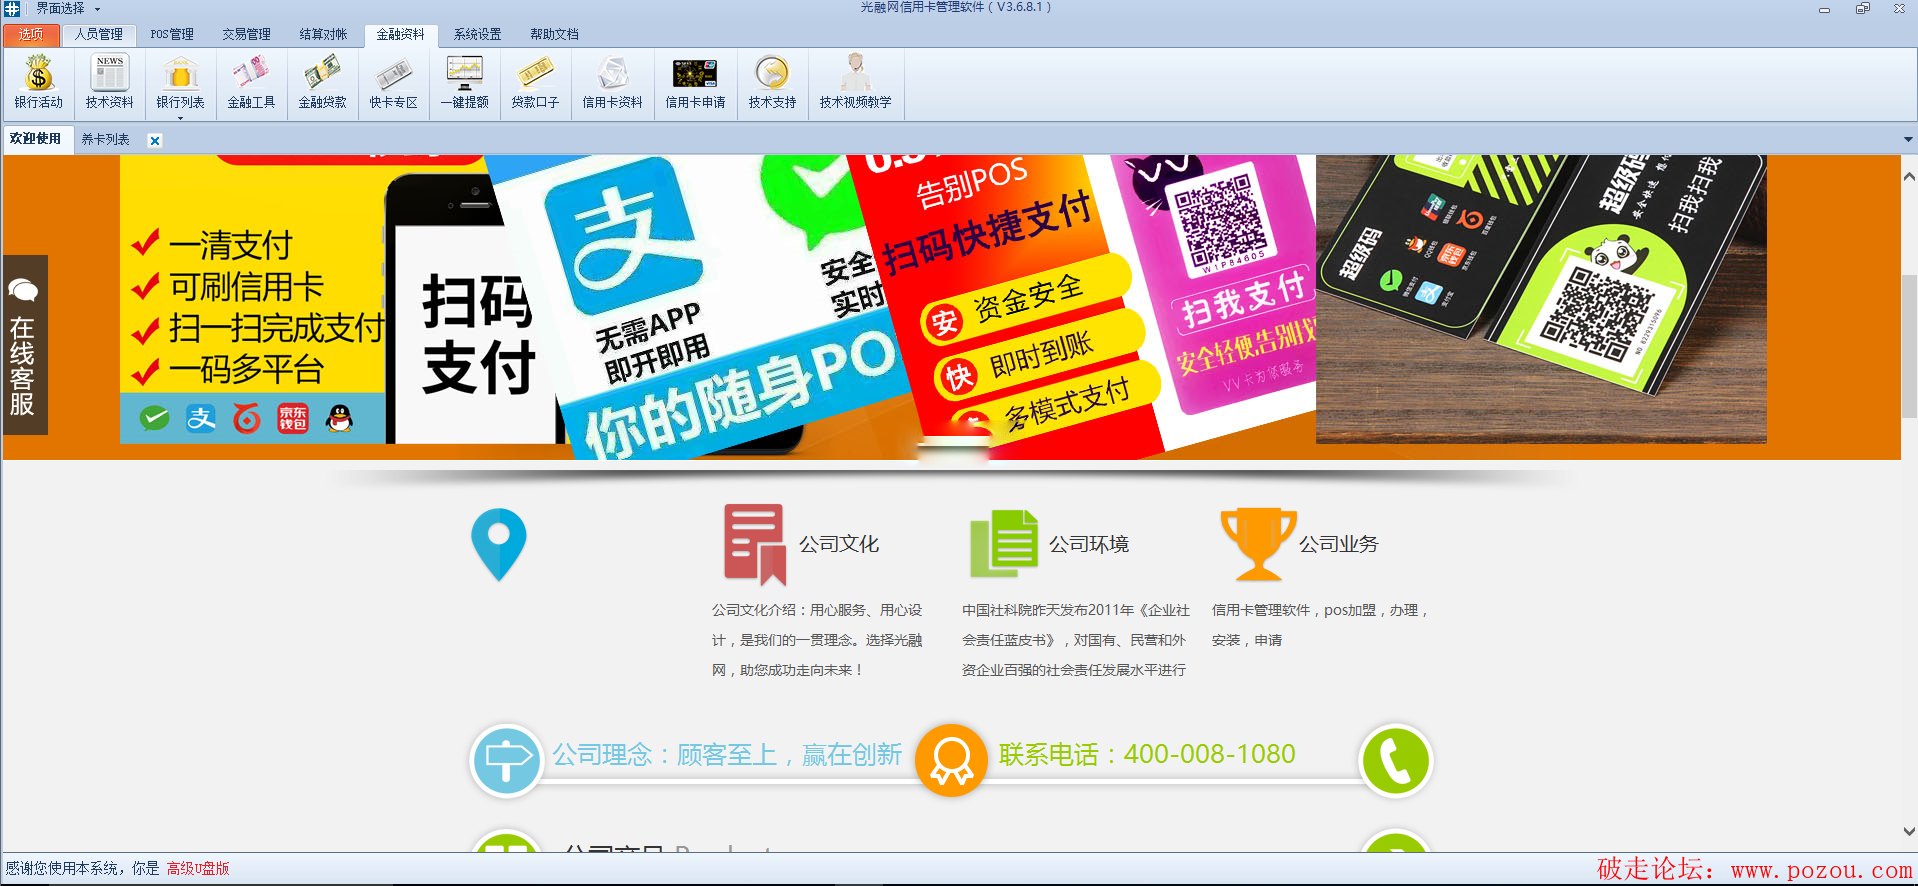The width and height of the screenshot is (1918, 886).
Task: Select the 养卡列表 document tab
Action: [x=106, y=140]
